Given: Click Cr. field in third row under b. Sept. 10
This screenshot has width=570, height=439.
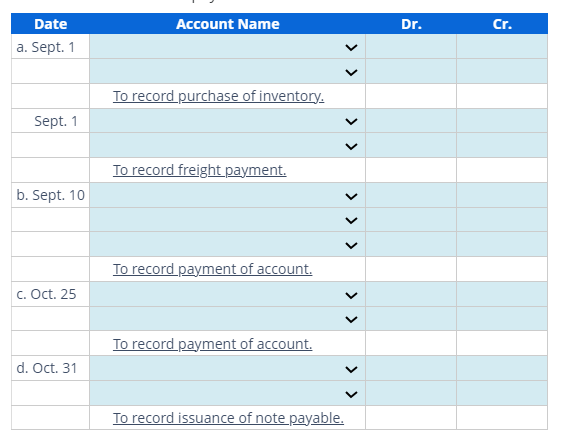Looking at the screenshot, I should tap(502, 245).
